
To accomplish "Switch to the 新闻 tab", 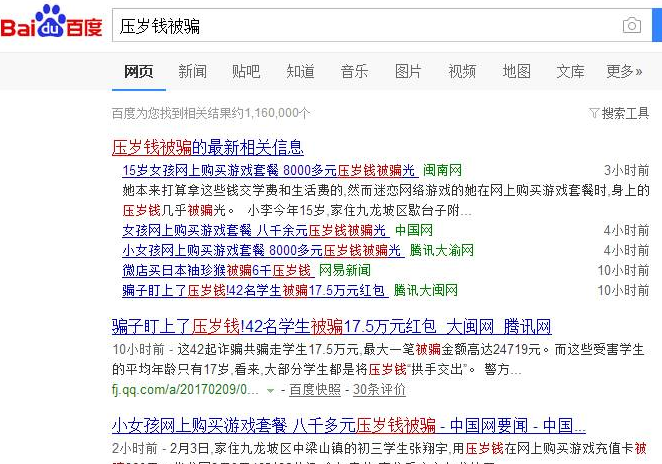I will point(192,71).
